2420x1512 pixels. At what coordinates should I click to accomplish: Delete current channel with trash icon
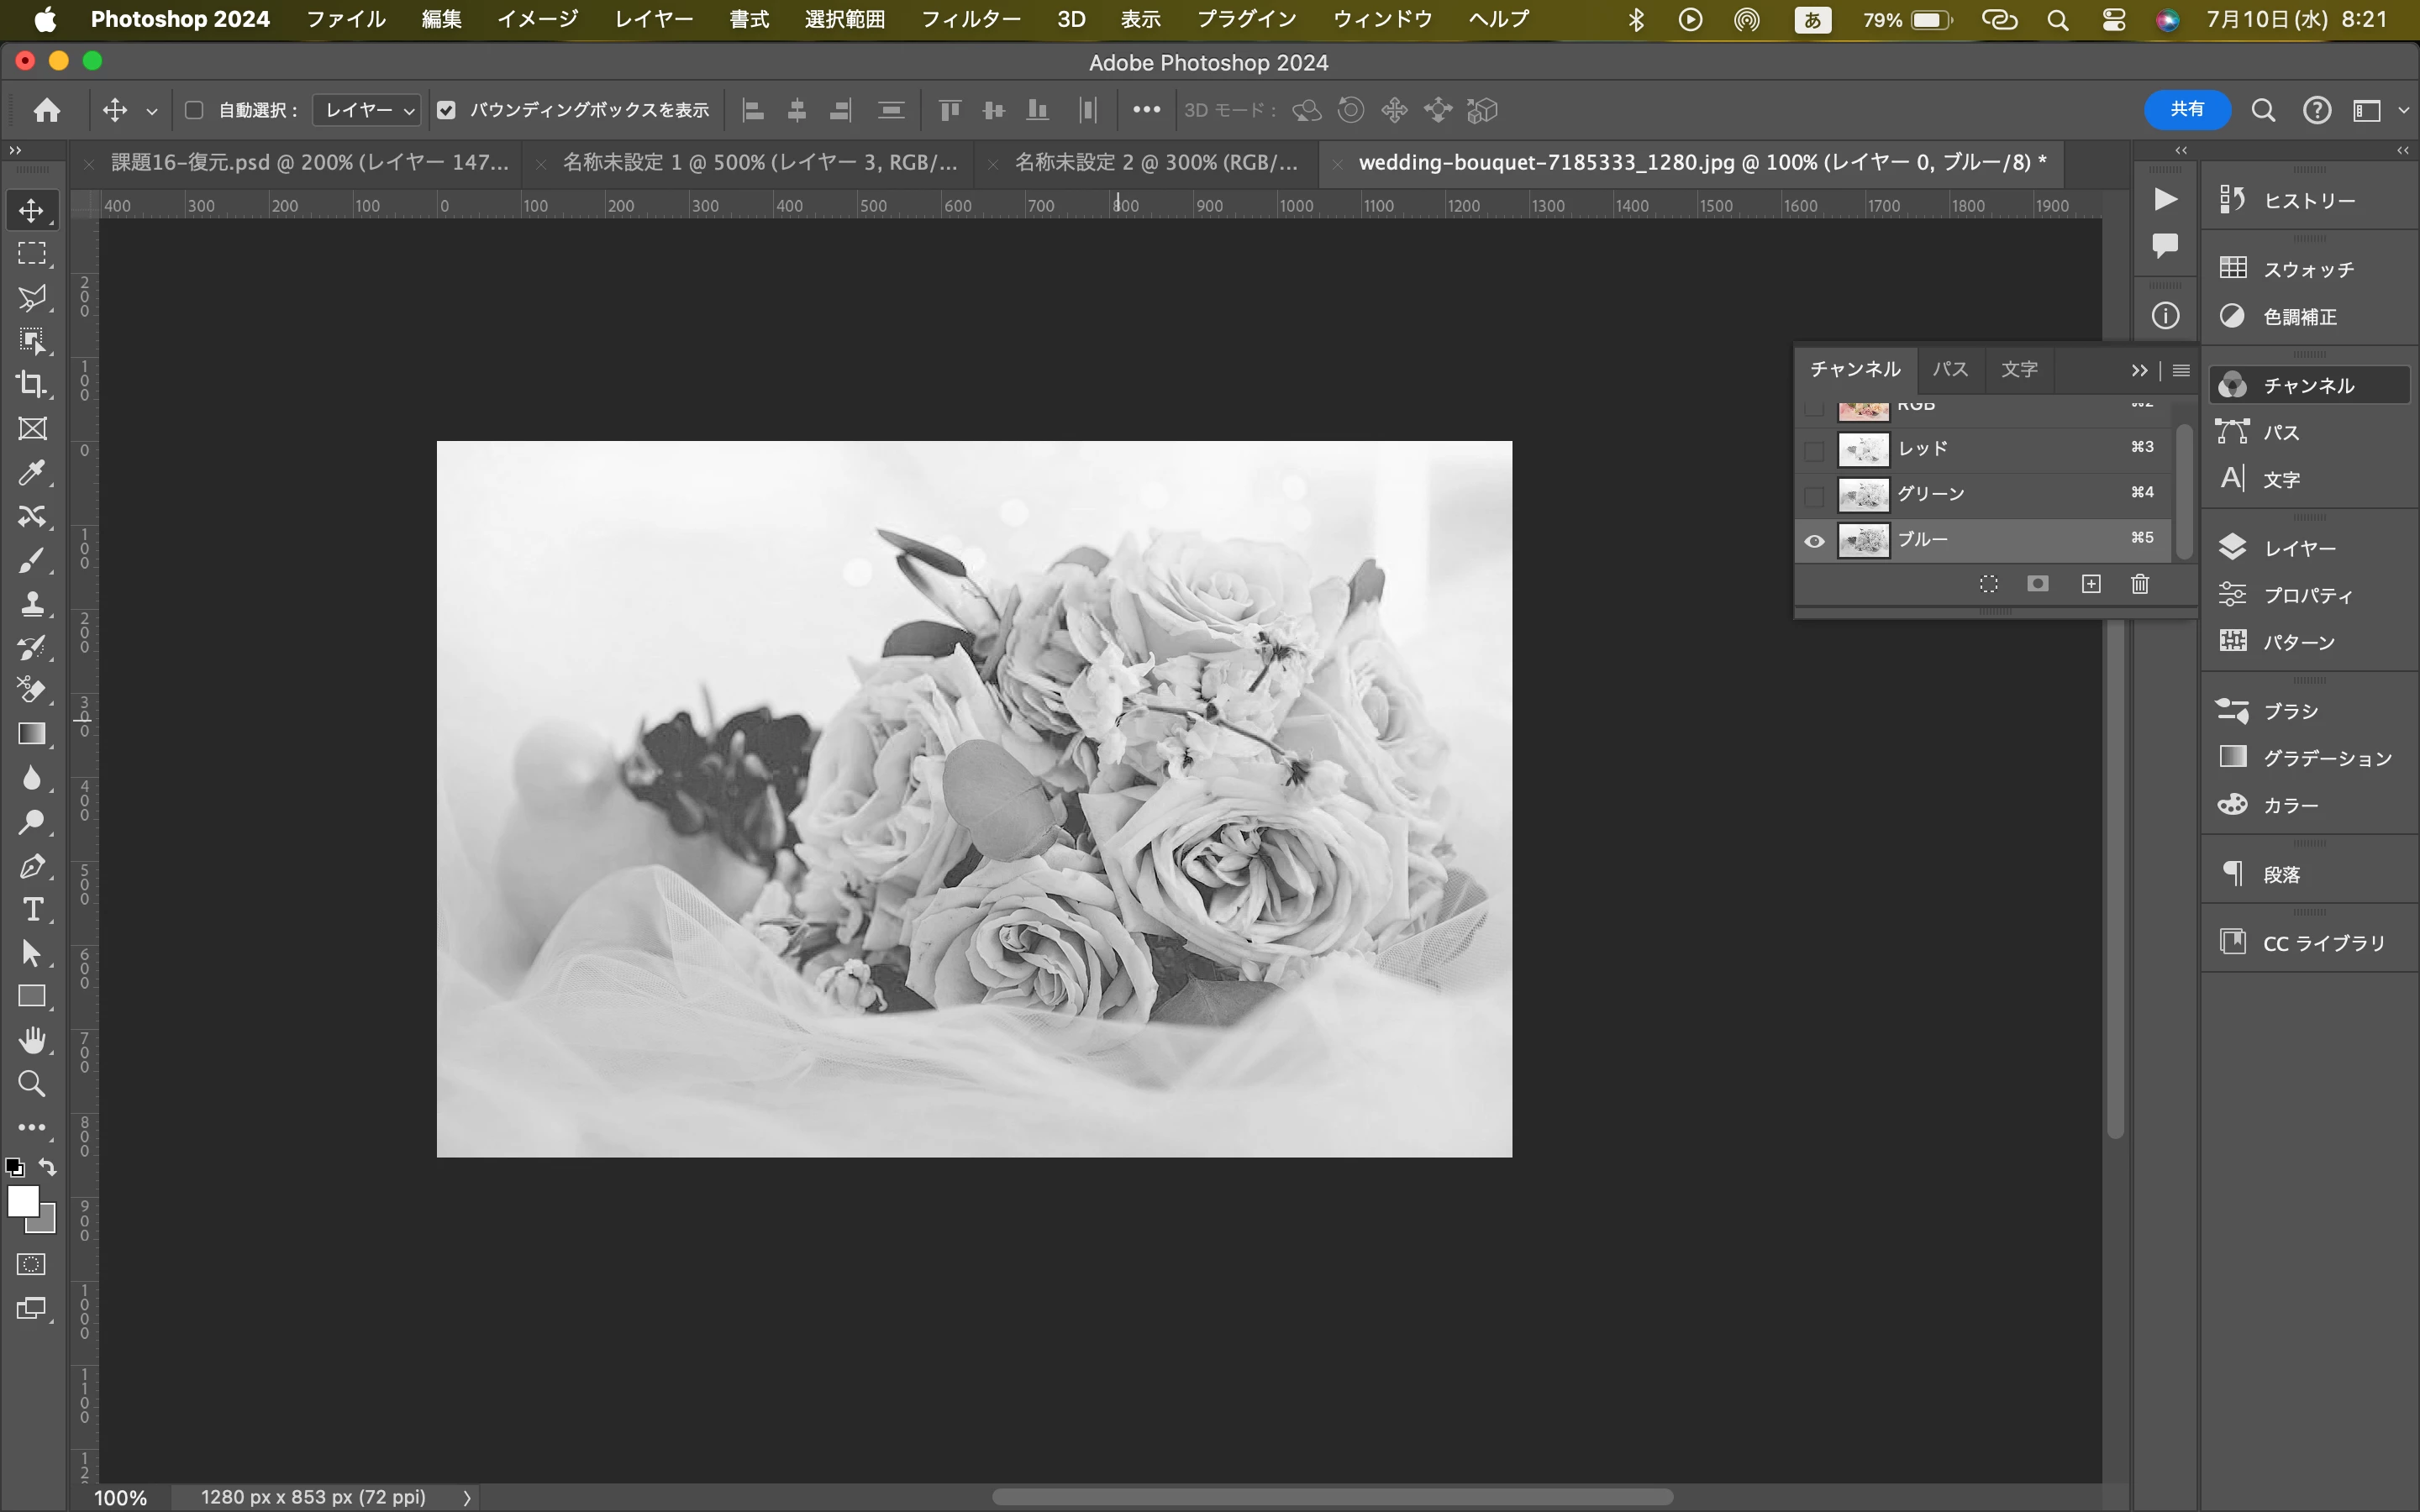pyautogui.click(x=2140, y=584)
